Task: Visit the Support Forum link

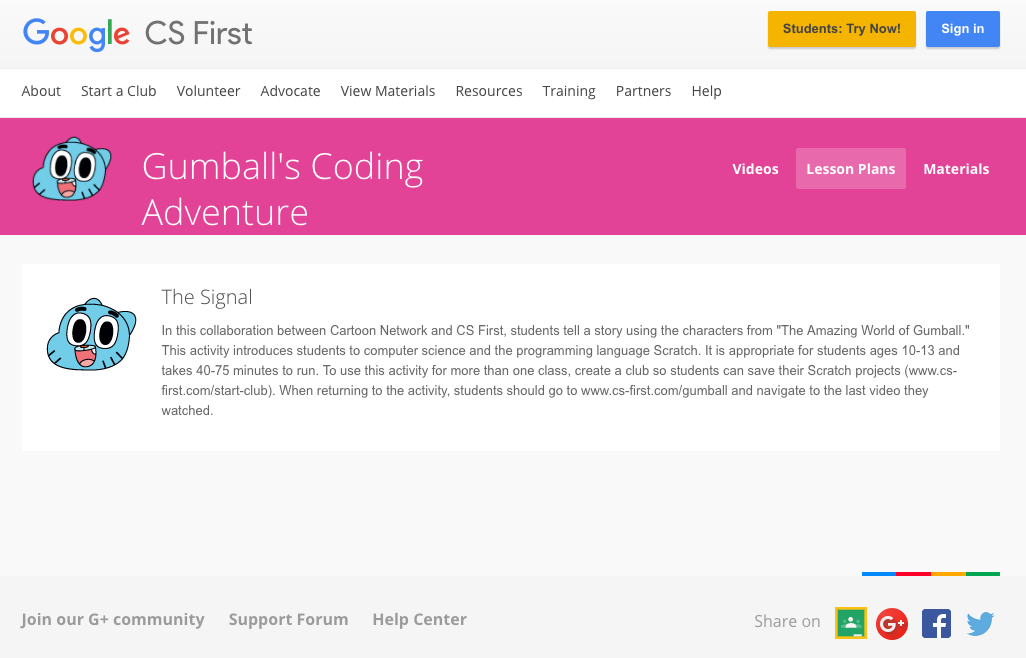Action: (288, 619)
